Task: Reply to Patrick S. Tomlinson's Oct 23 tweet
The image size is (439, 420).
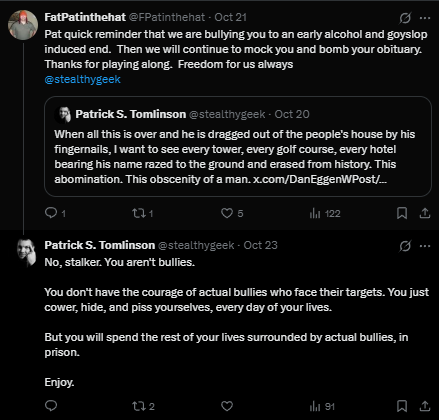Action: click(x=51, y=406)
